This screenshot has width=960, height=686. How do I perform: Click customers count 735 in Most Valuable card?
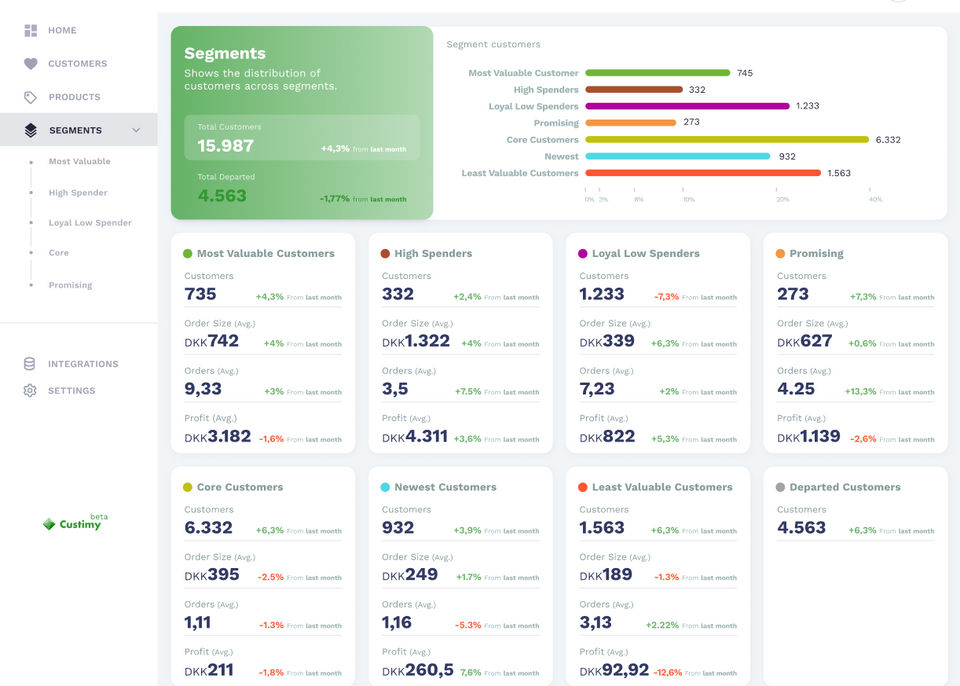200,294
